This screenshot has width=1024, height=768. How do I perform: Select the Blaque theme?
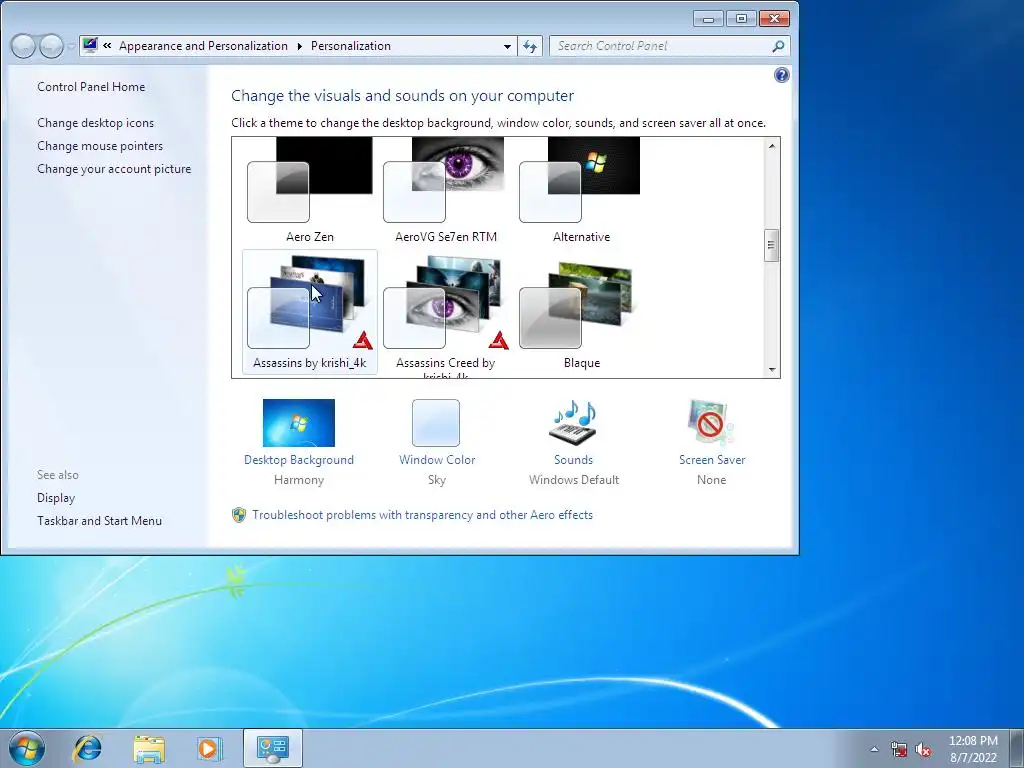point(581,312)
